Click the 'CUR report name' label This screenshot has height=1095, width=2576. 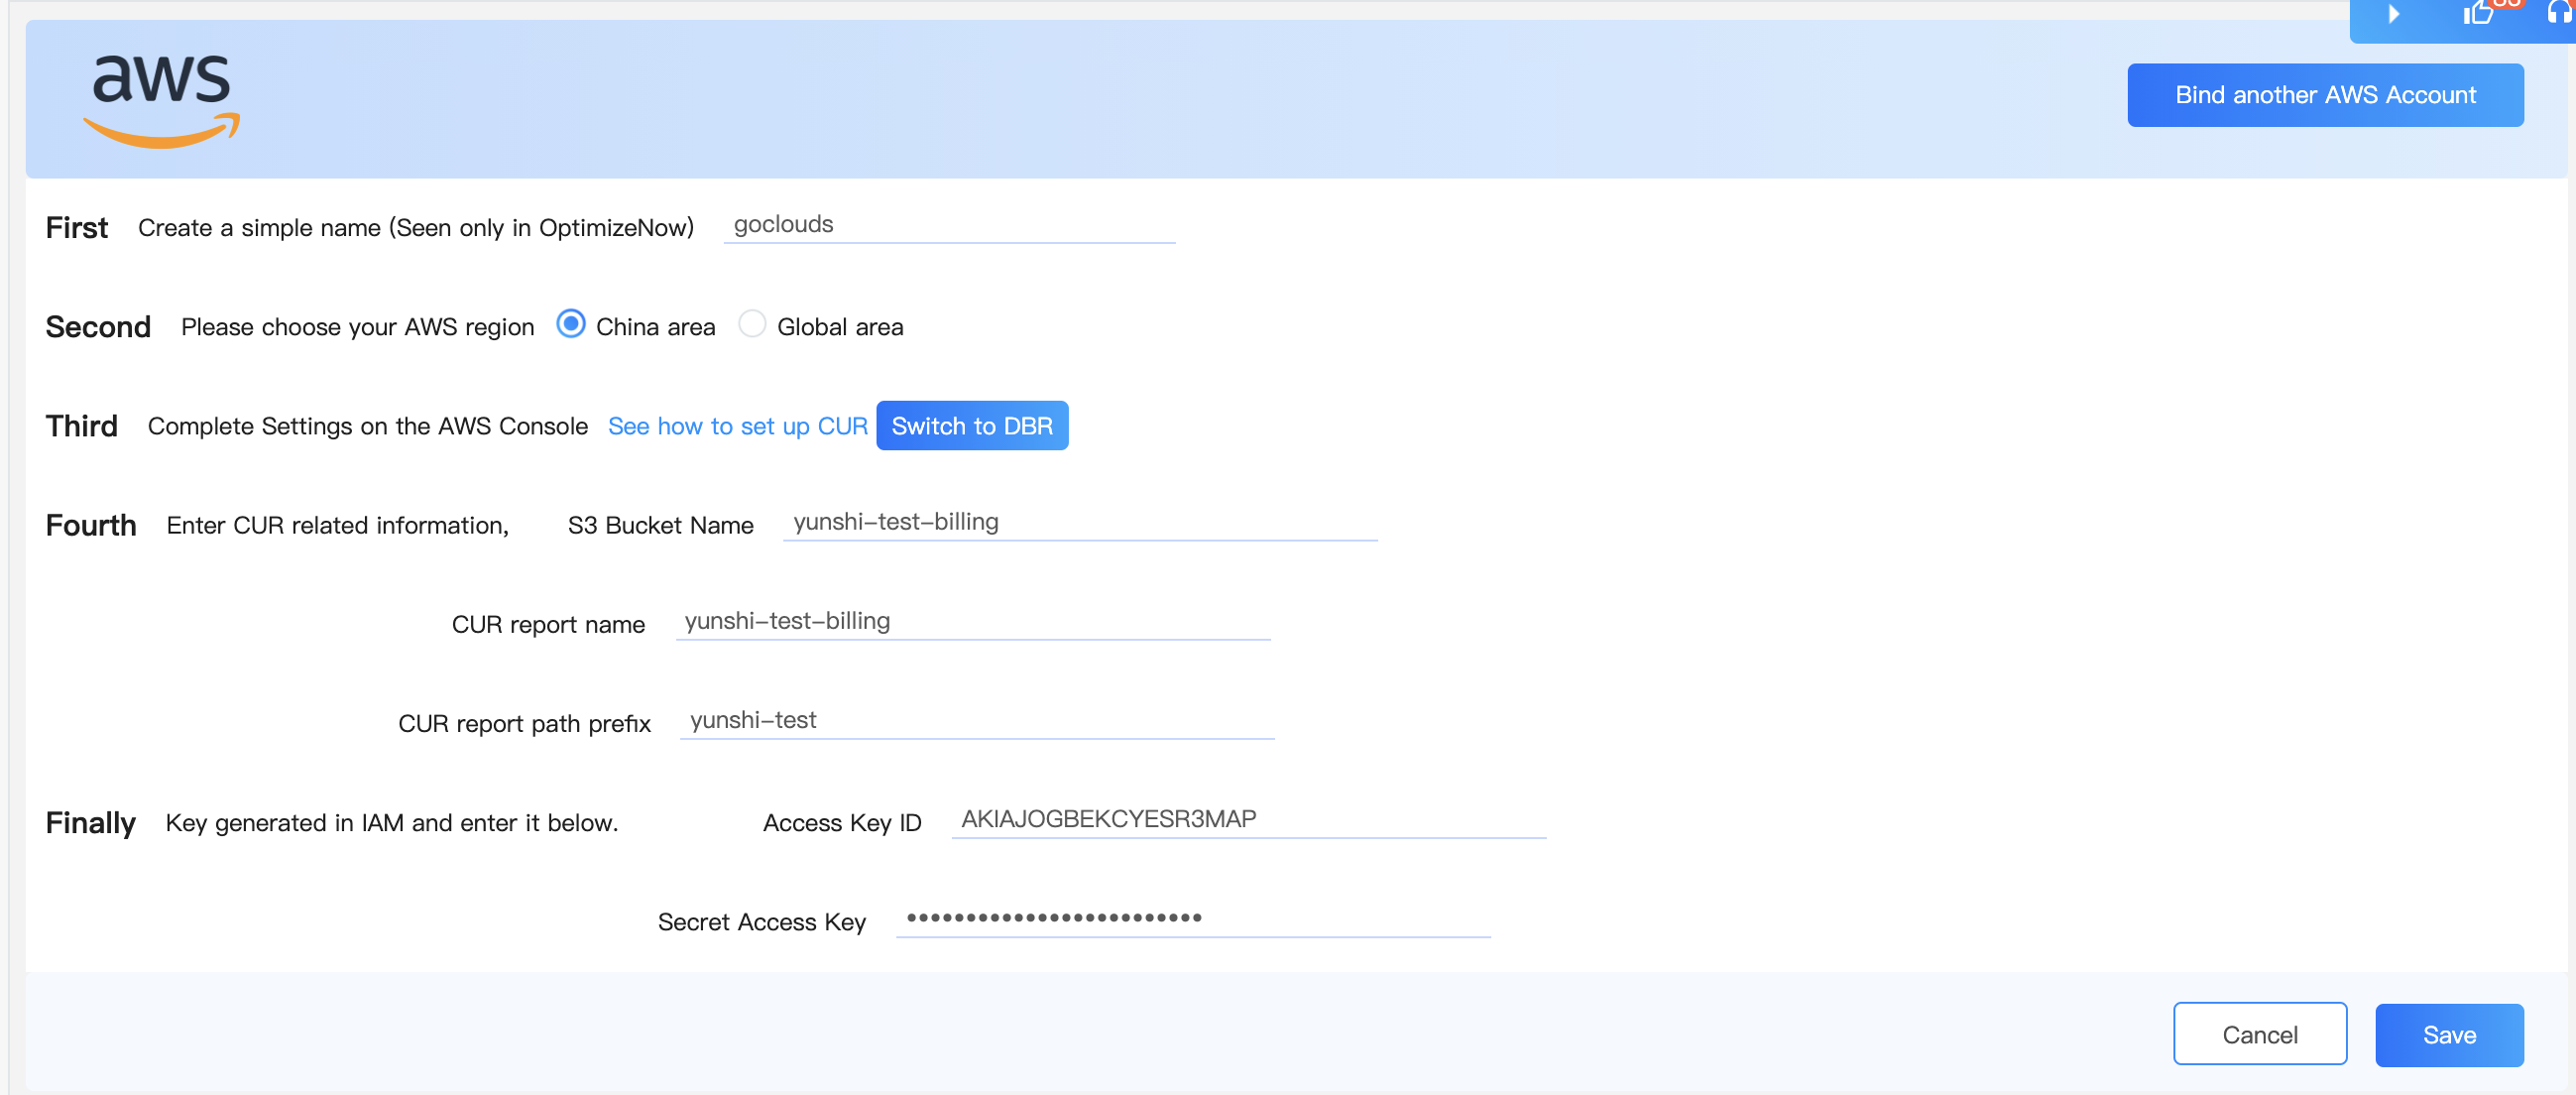click(x=548, y=624)
